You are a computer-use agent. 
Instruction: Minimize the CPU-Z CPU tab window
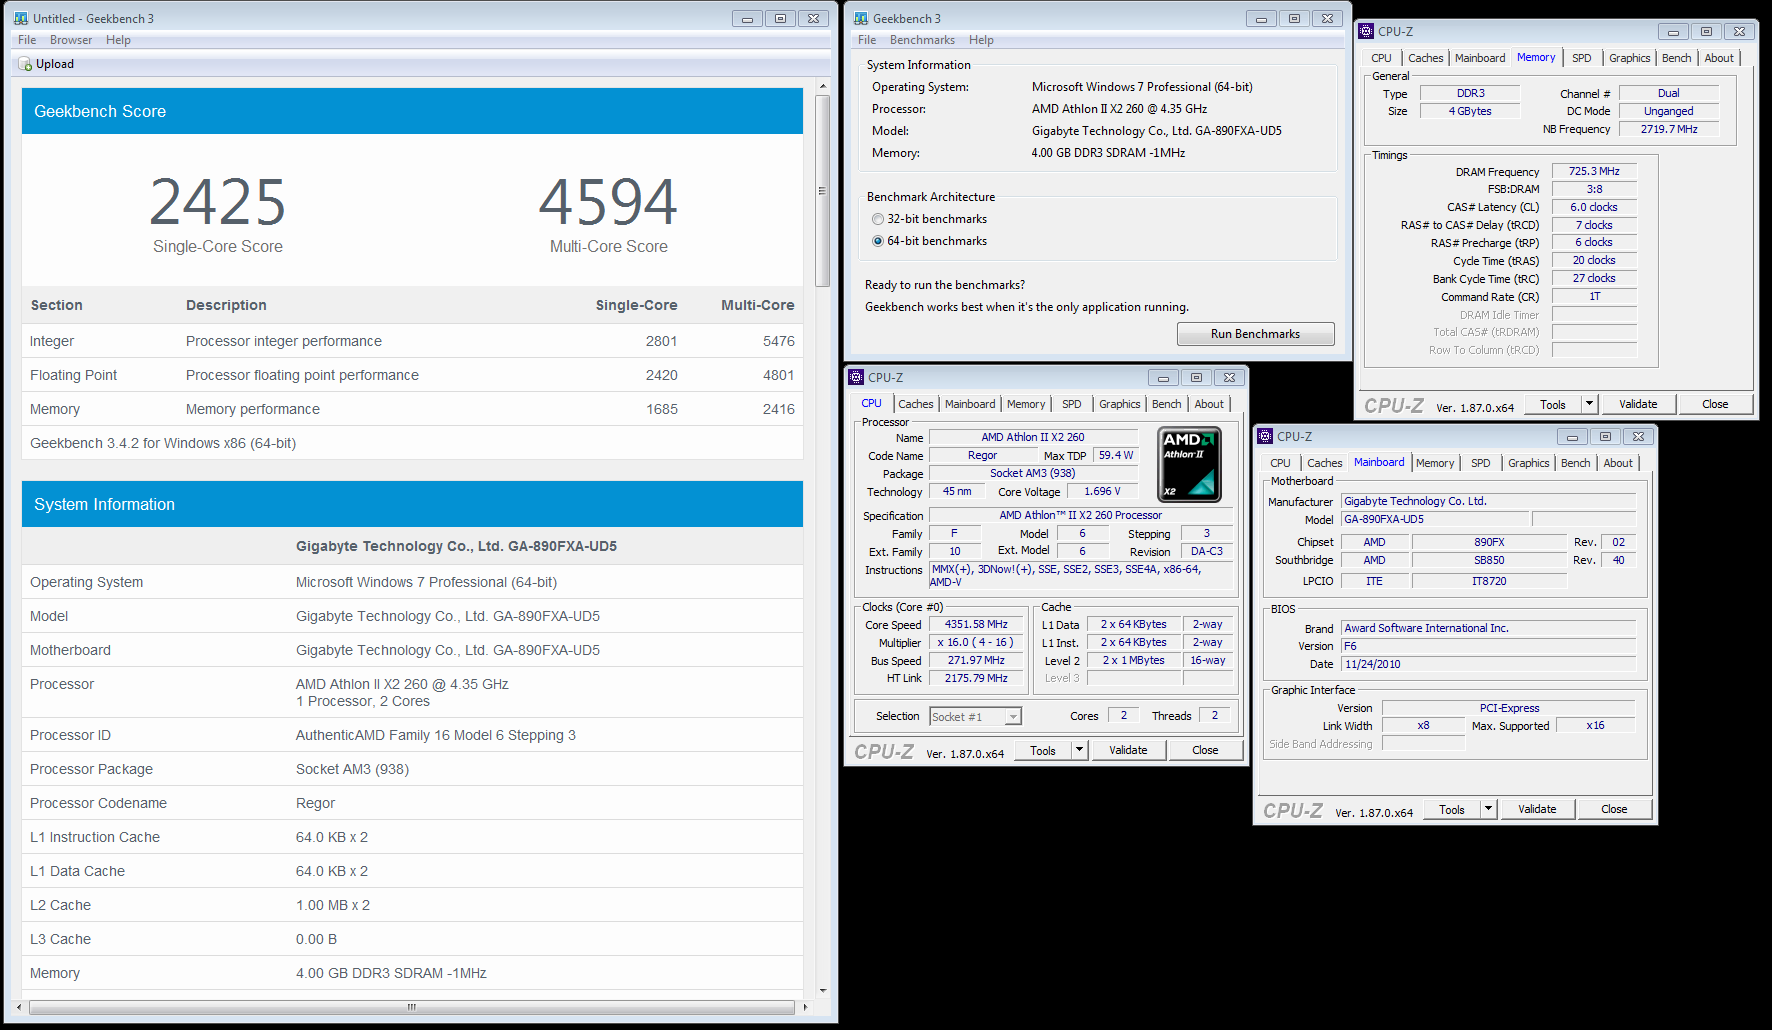click(x=1163, y=377)
